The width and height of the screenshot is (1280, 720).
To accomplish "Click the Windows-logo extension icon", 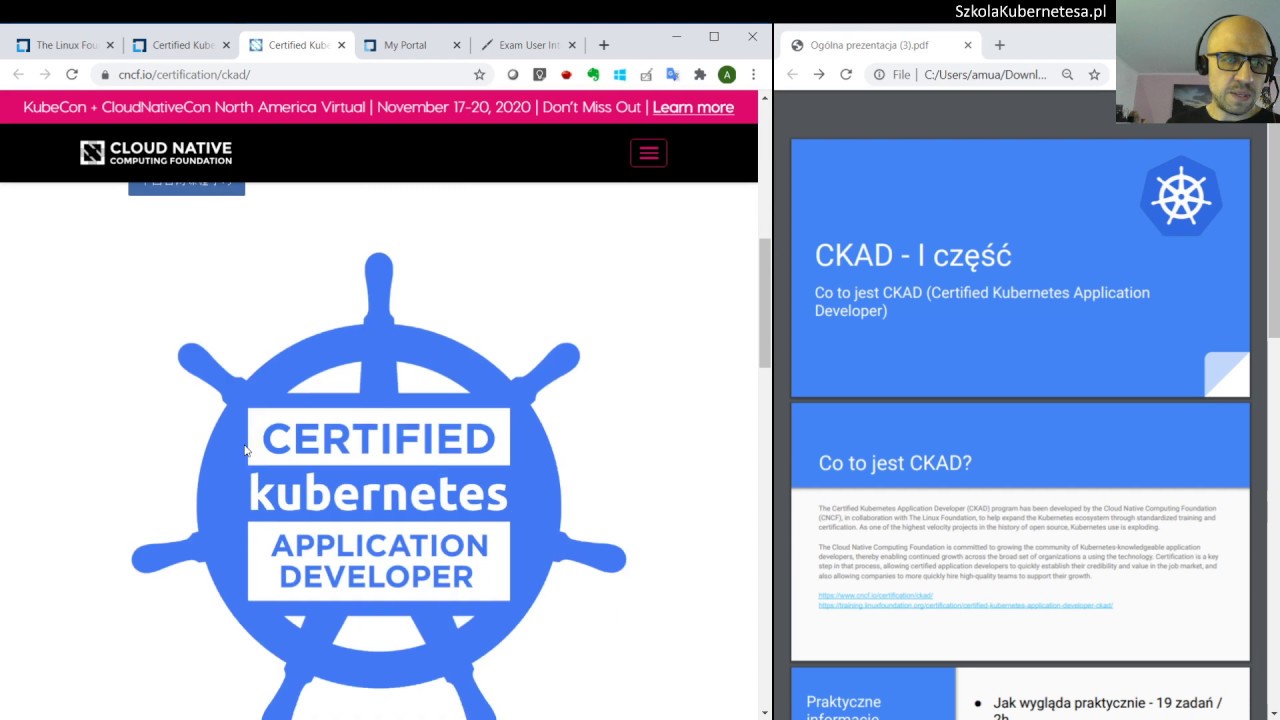I will click(620, 74).
